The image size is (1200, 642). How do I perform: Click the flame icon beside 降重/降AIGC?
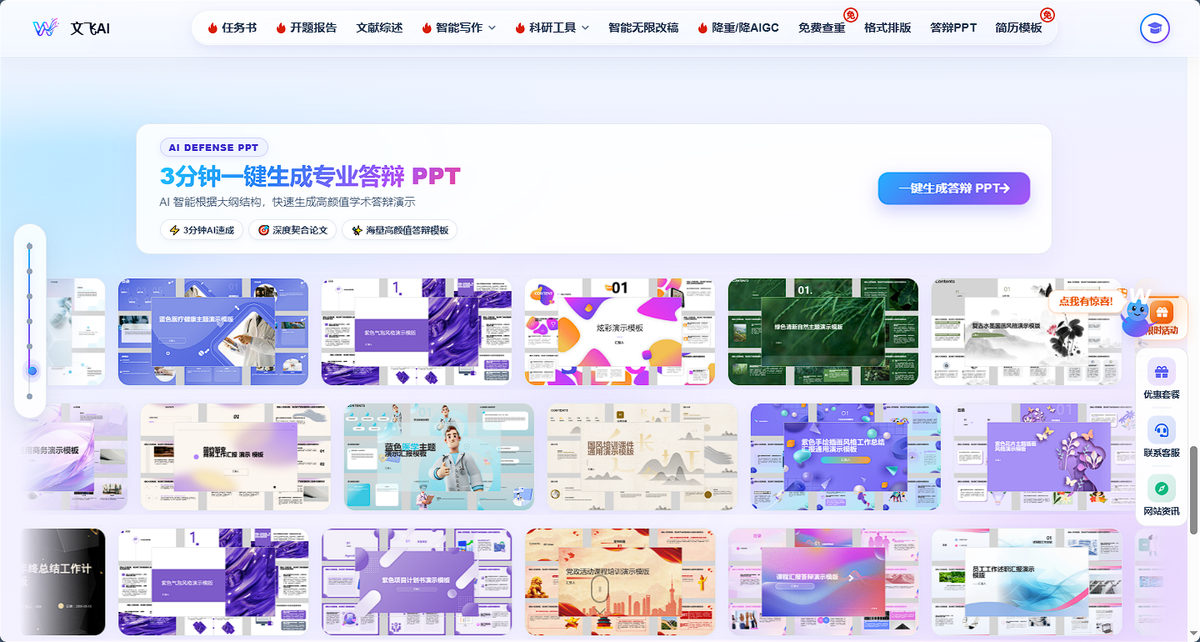(x=703, y=28)
